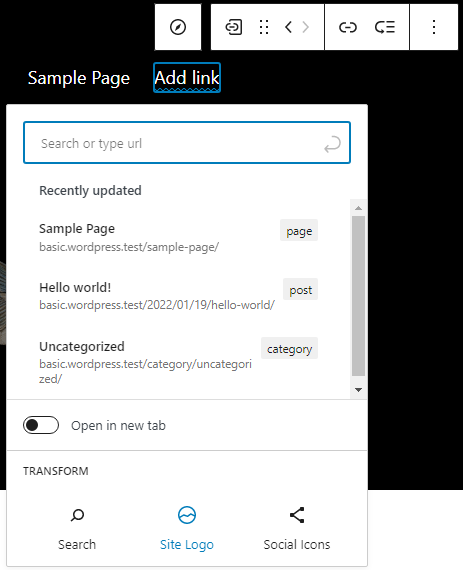
Task: Pick the Uncategorized category suggestion
Action: point(178,361)
